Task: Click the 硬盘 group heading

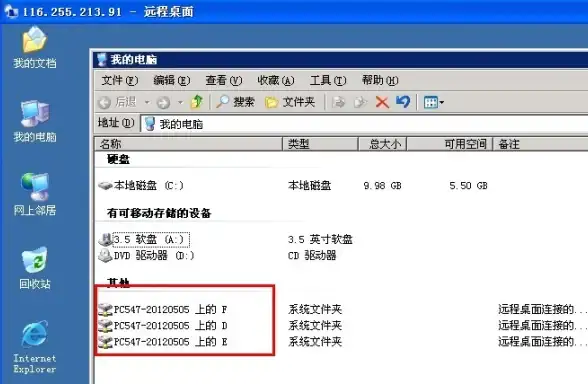Action: click(118, 159)
